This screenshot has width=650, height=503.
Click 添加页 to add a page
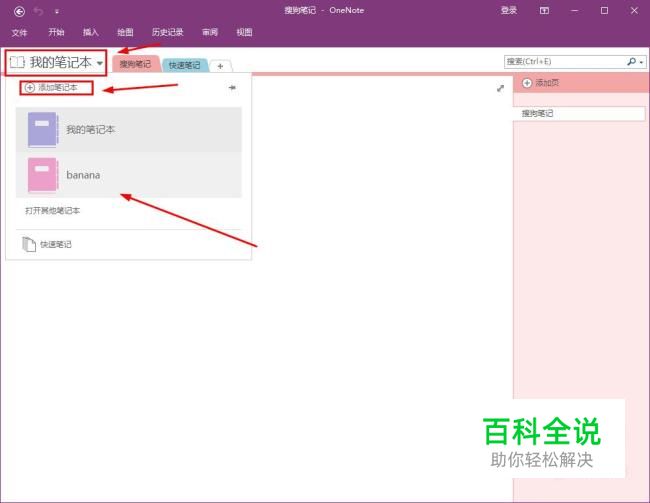(x=541, y=83)
